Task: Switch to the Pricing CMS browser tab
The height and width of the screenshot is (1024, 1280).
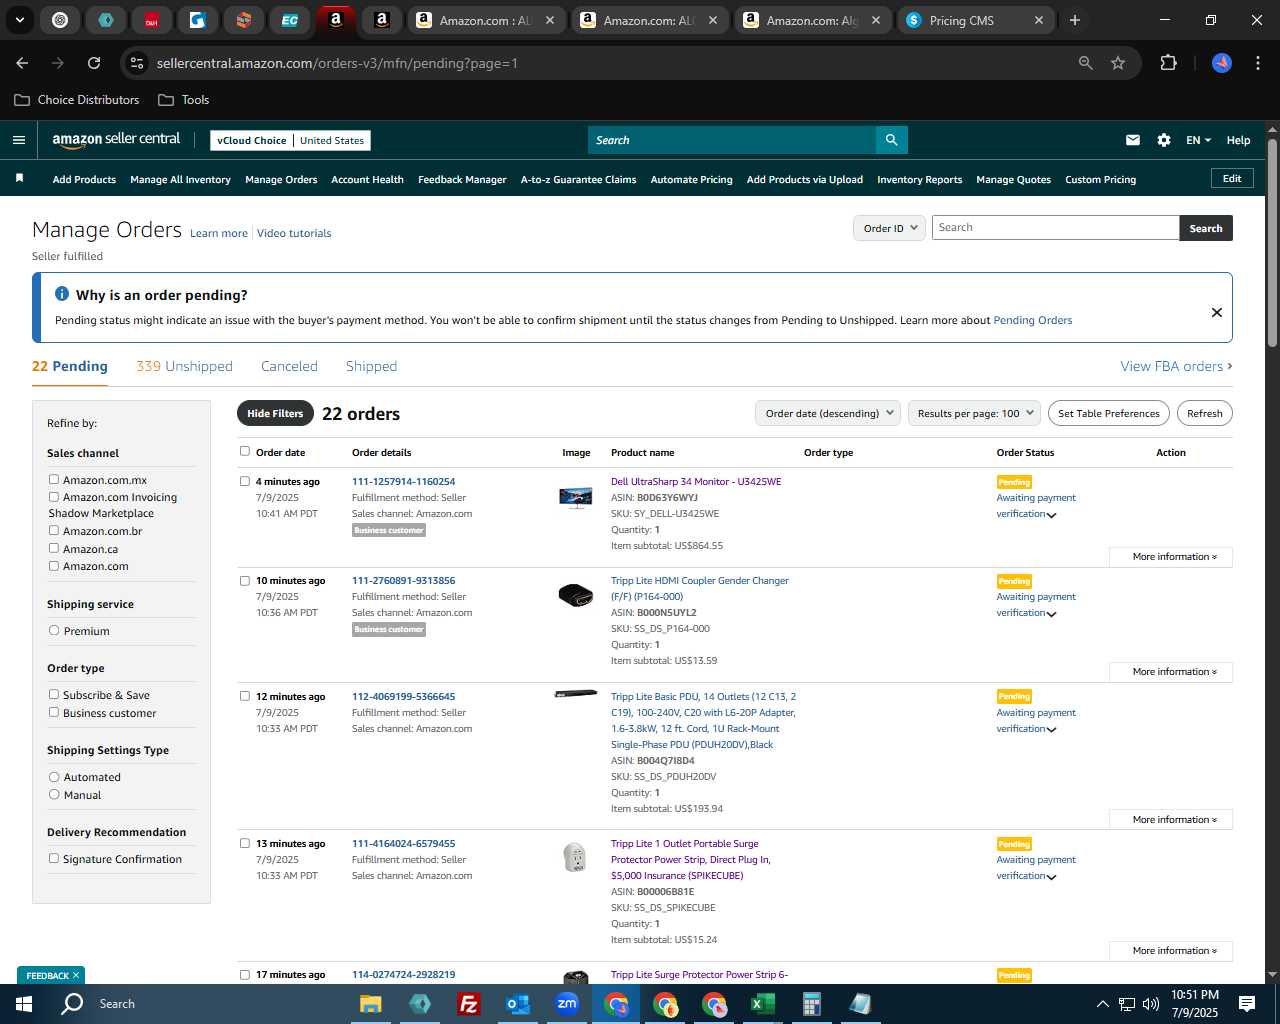Action: click(x=976, y=20)
